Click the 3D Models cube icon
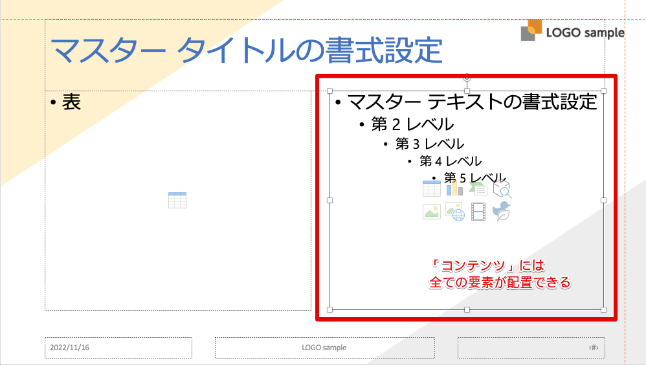 click(x=502, y=190)
